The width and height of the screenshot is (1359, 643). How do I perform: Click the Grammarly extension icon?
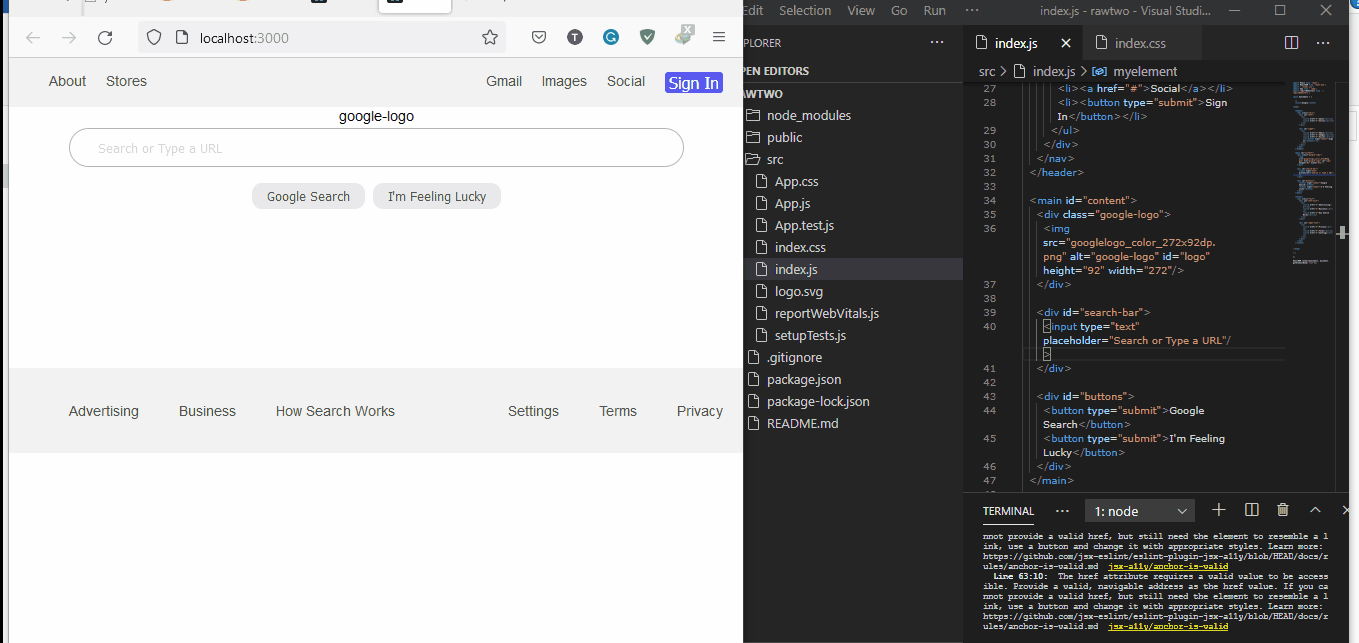click(x=610, y=38)
